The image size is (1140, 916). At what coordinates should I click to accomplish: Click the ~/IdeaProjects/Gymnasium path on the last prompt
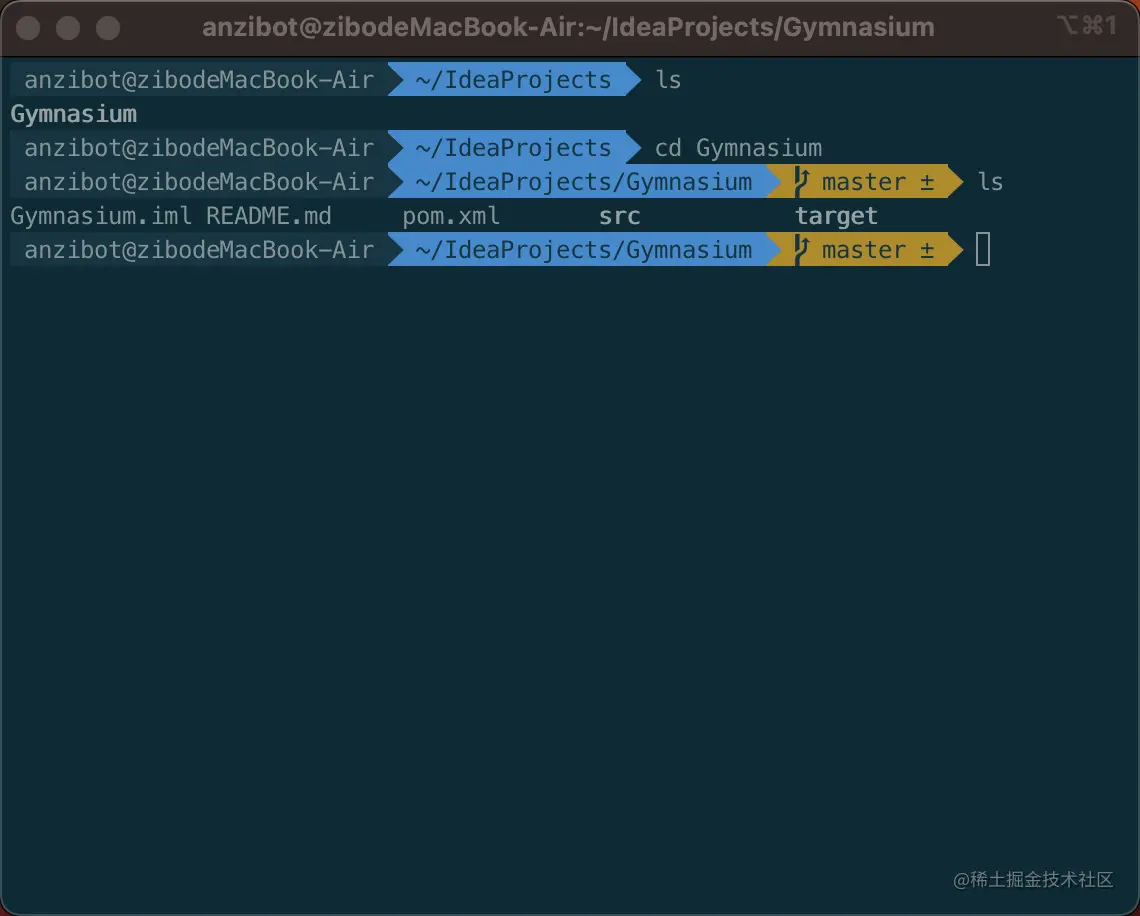click(583, 250)
